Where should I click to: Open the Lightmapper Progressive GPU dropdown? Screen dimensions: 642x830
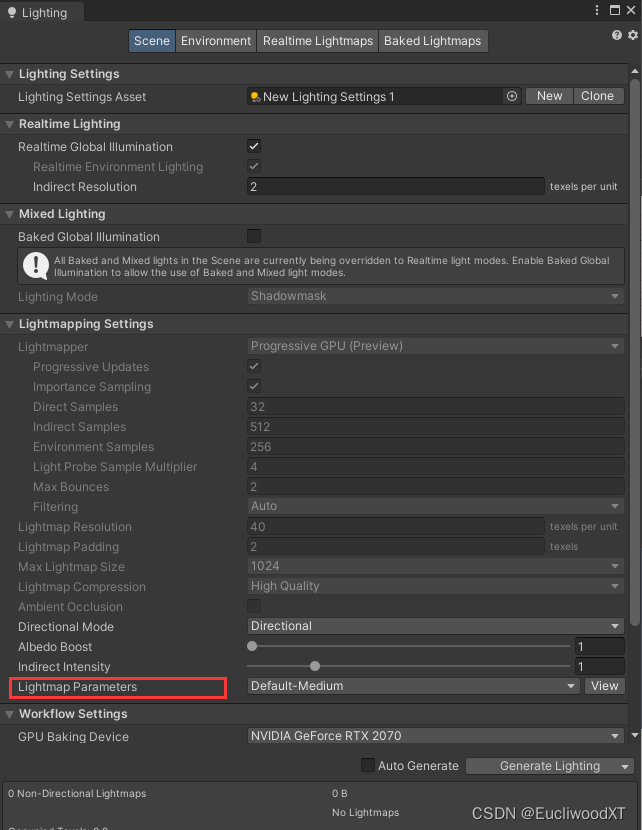(436, 346)
